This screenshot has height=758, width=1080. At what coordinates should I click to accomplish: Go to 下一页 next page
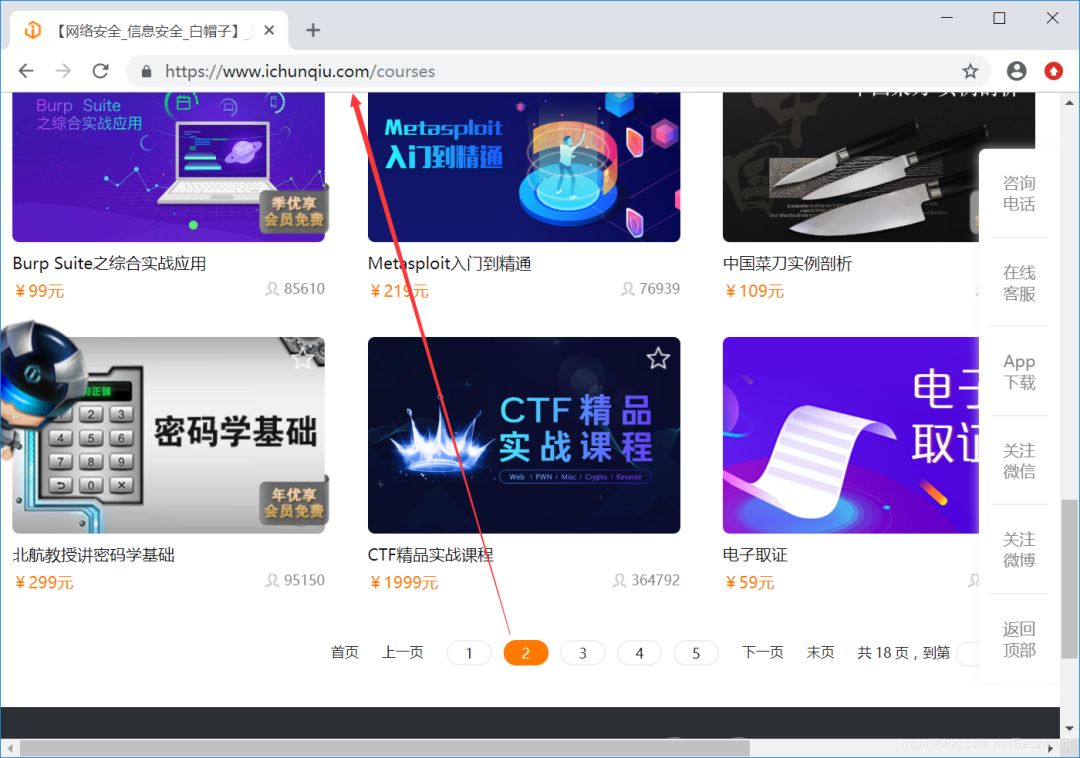tap(762, 652)
